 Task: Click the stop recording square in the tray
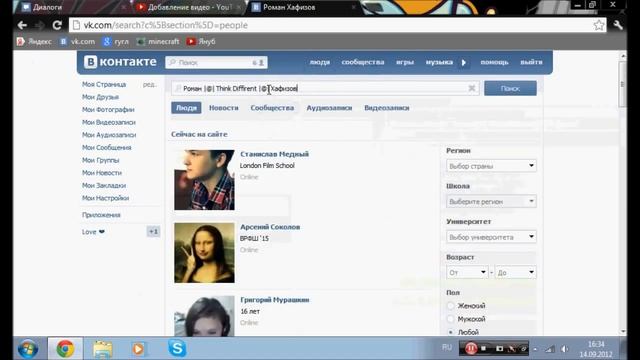pyautogui.click(x=484, y=349)
